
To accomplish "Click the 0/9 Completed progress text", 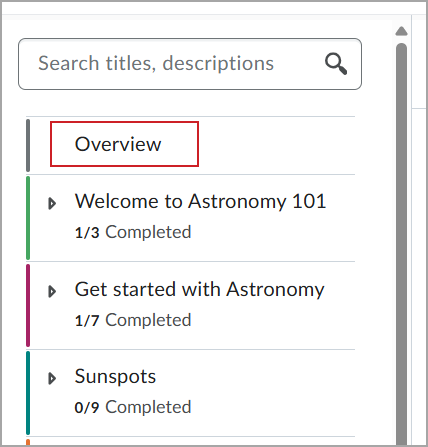I will point(133,407).
